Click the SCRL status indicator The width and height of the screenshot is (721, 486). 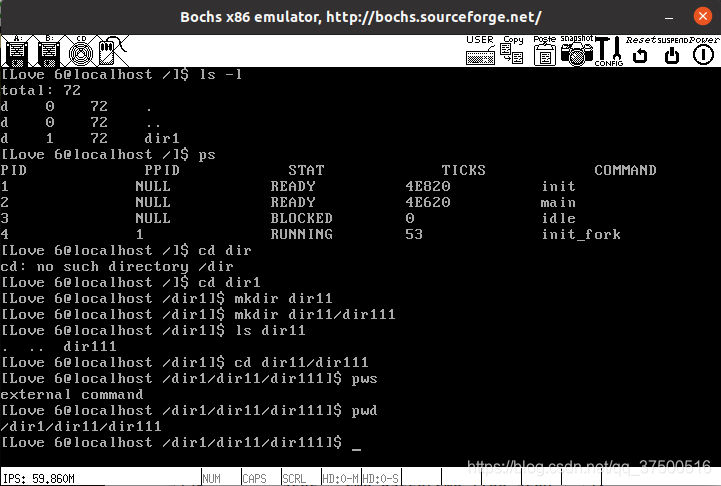tap(294, 479)
